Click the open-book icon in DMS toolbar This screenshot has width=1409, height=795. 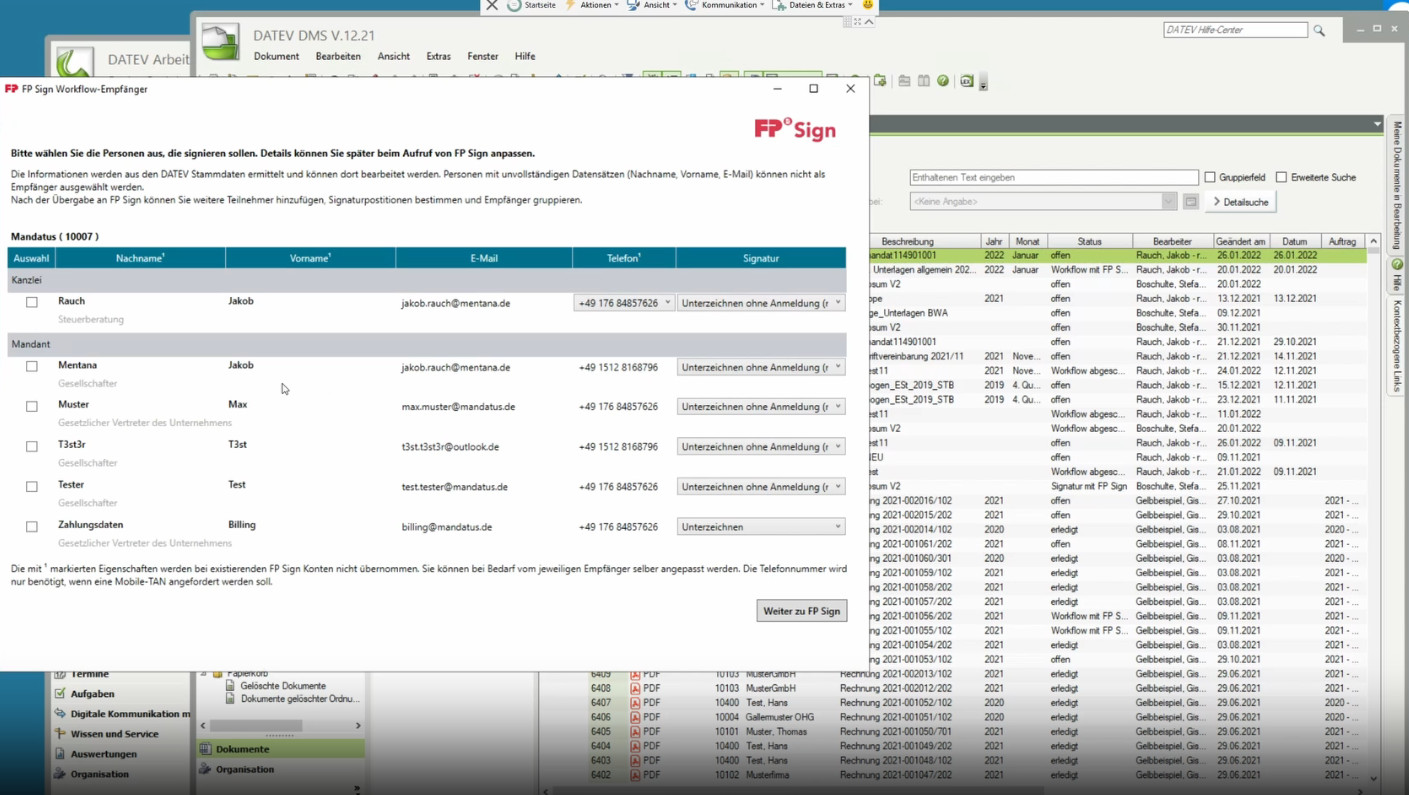coord(924,81)
